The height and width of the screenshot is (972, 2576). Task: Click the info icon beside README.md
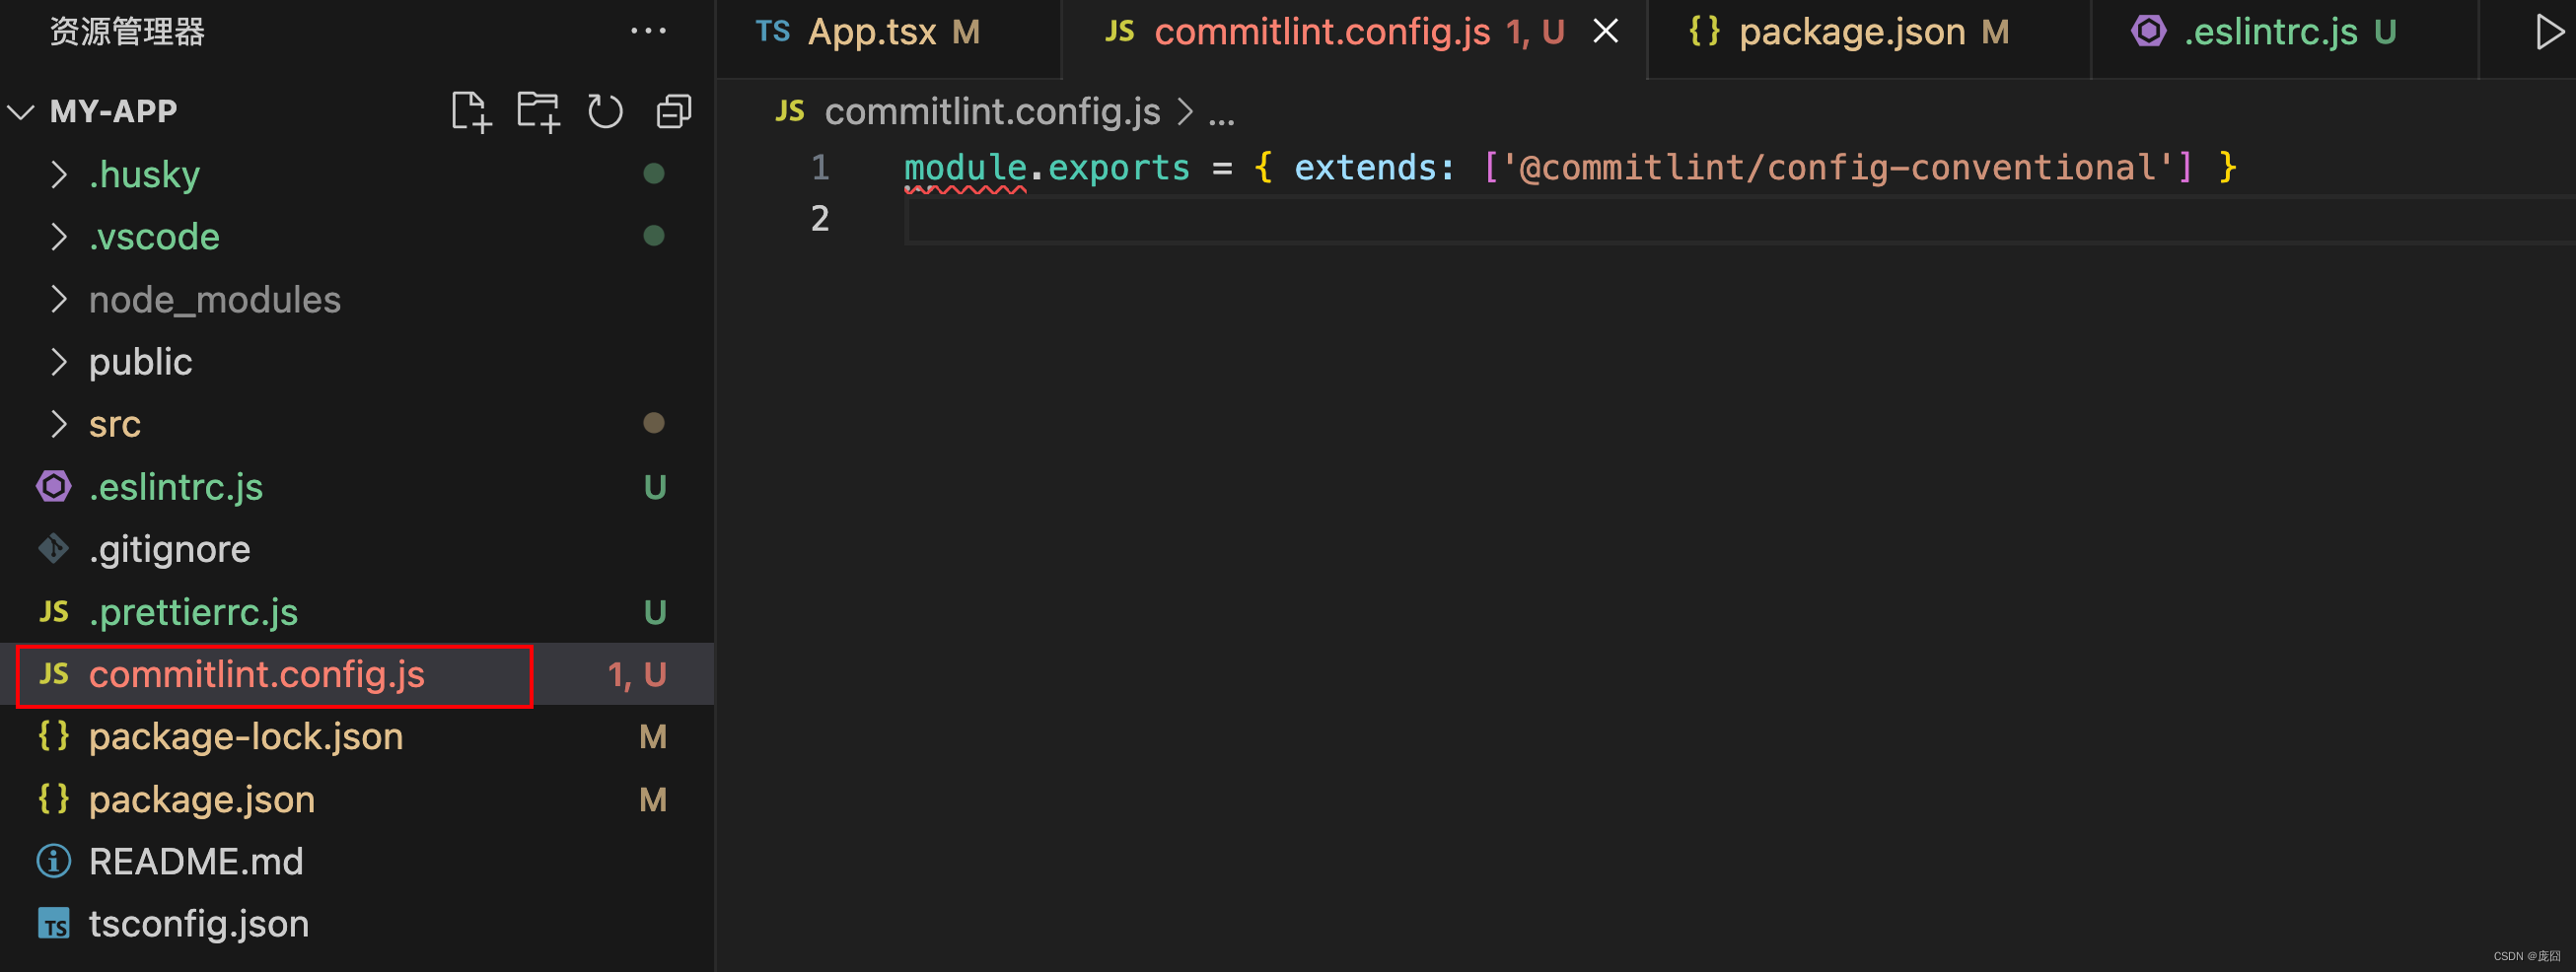tap(54, 861)
